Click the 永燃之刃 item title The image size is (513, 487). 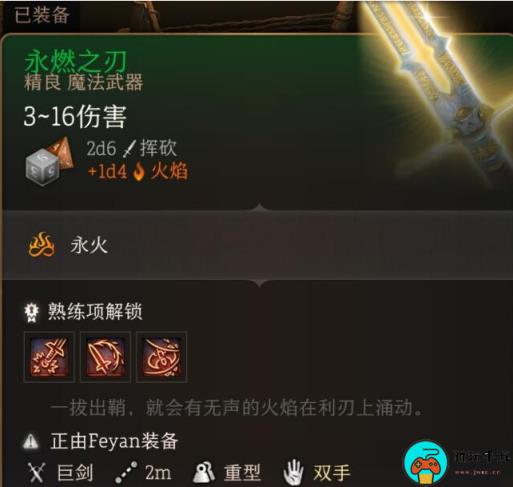click(76, 61)
